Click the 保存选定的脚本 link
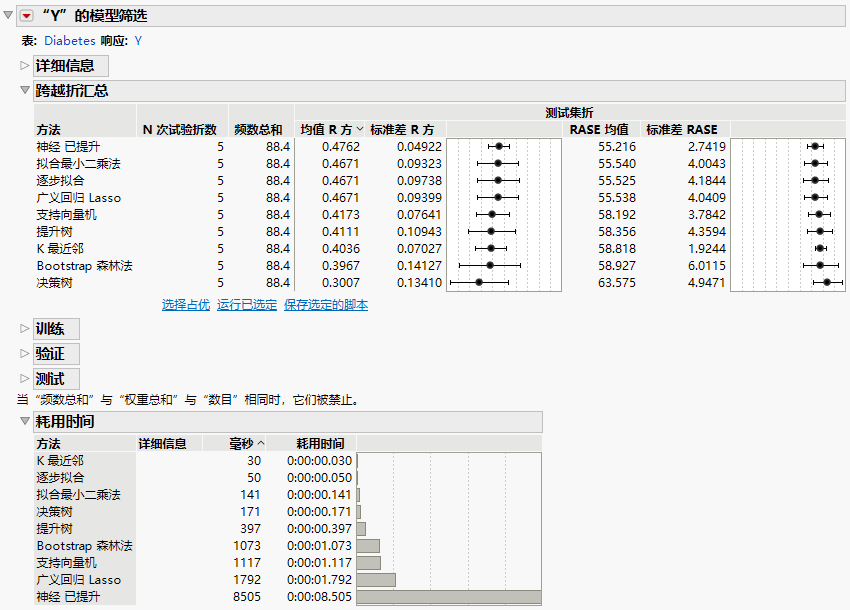Viewport: 850px width, 610px height. click(326, 305)
